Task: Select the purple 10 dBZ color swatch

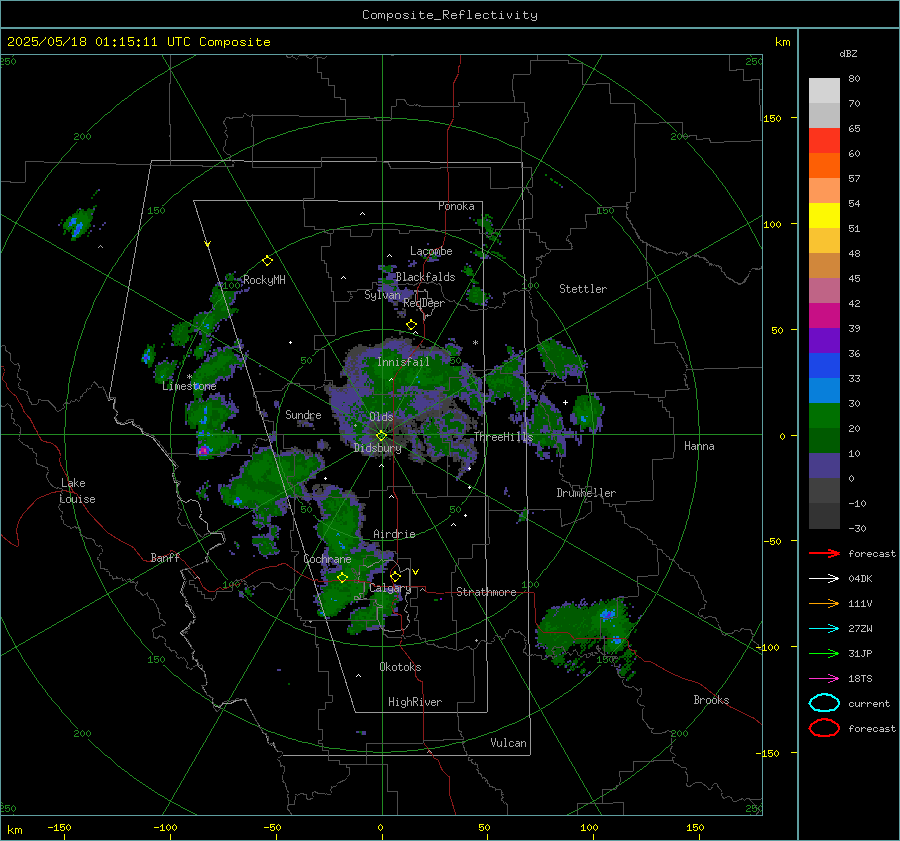Action: click(x=824, y=466)
